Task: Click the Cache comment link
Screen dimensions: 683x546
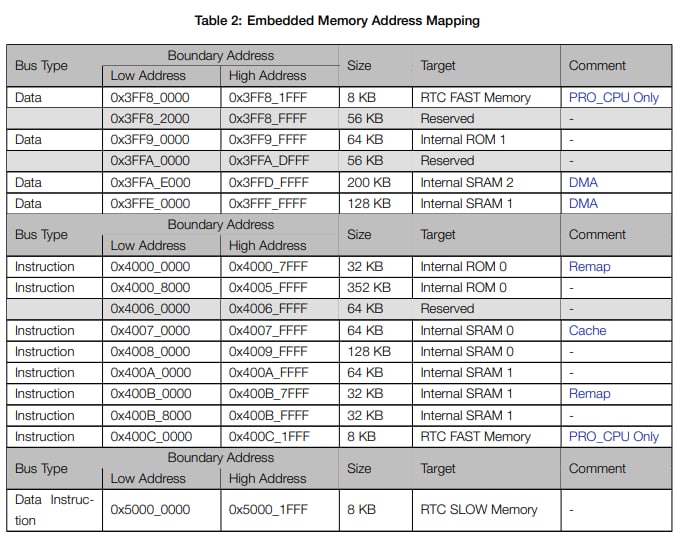Action: pyautogui.click(x=587, y=330)
